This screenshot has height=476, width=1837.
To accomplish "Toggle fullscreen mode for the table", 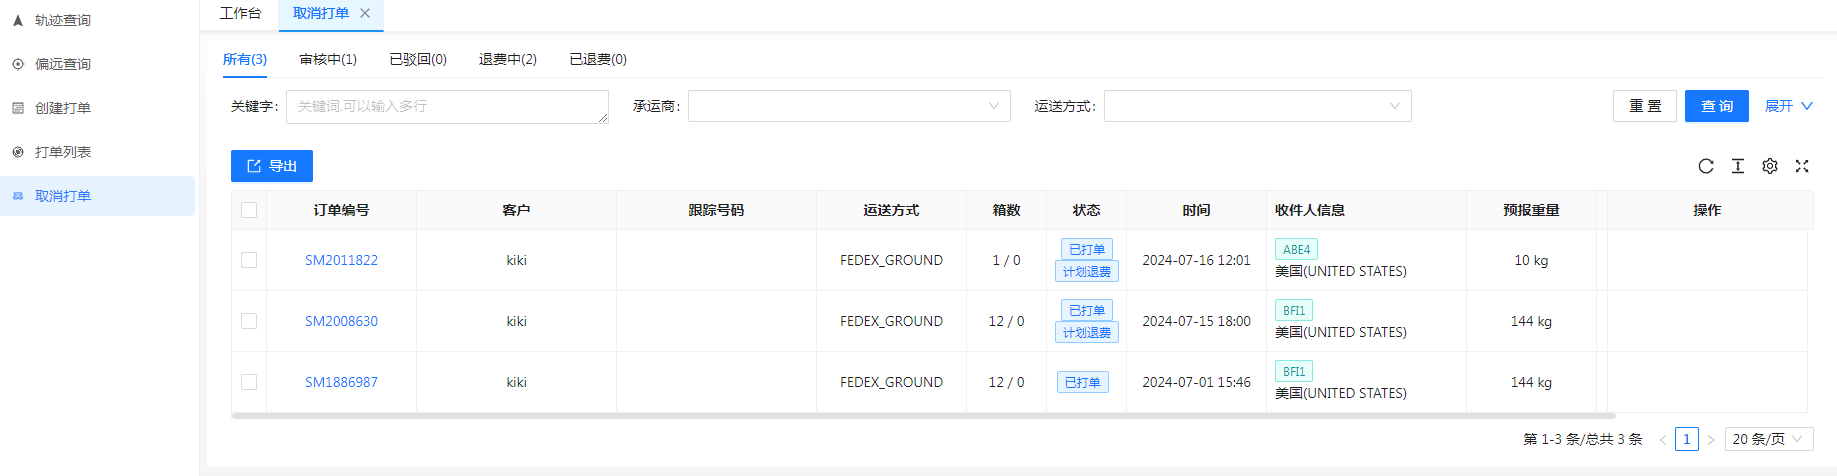I will 1802,166.
